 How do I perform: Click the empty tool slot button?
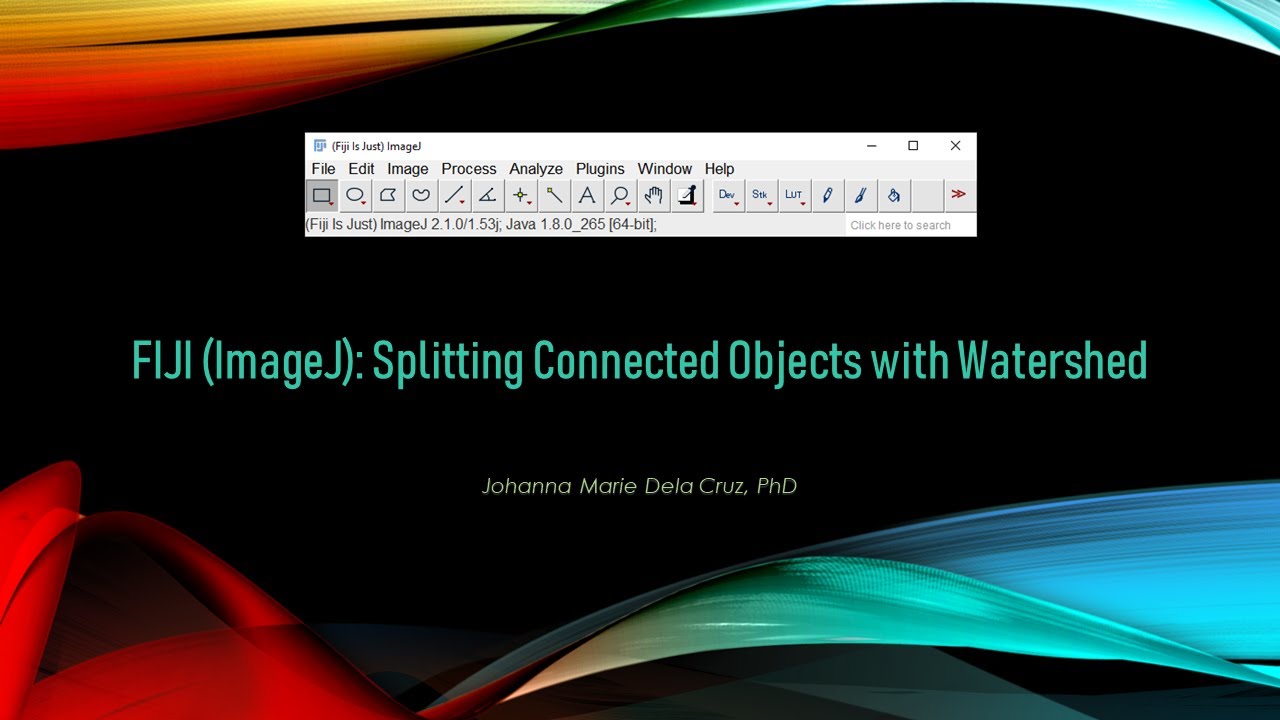coord(927,195)
